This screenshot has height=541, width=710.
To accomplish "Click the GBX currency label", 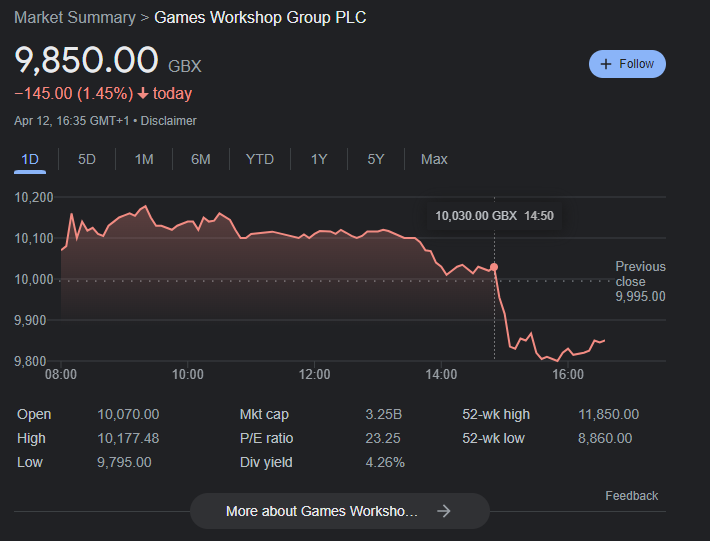I will click(x=185, y=67).
